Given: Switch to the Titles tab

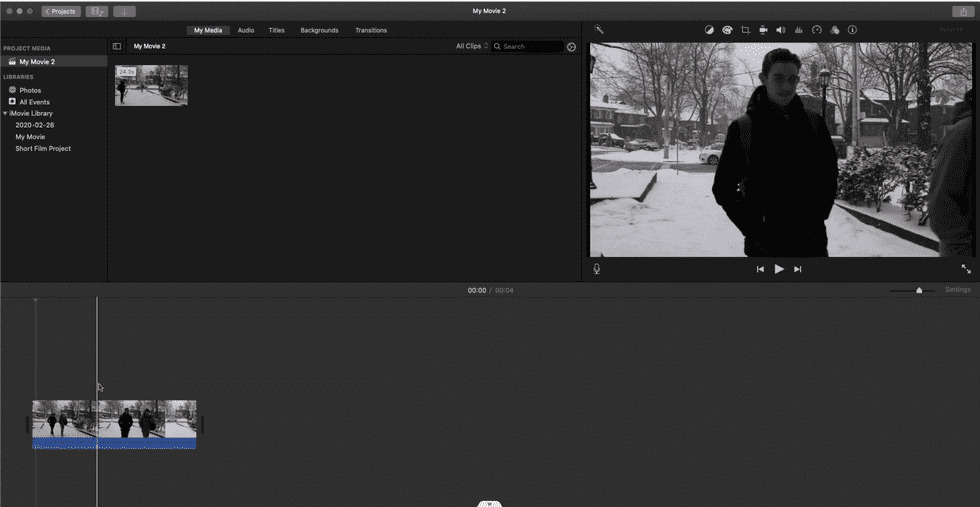Looking at the screenshot, I should [277, 30].
